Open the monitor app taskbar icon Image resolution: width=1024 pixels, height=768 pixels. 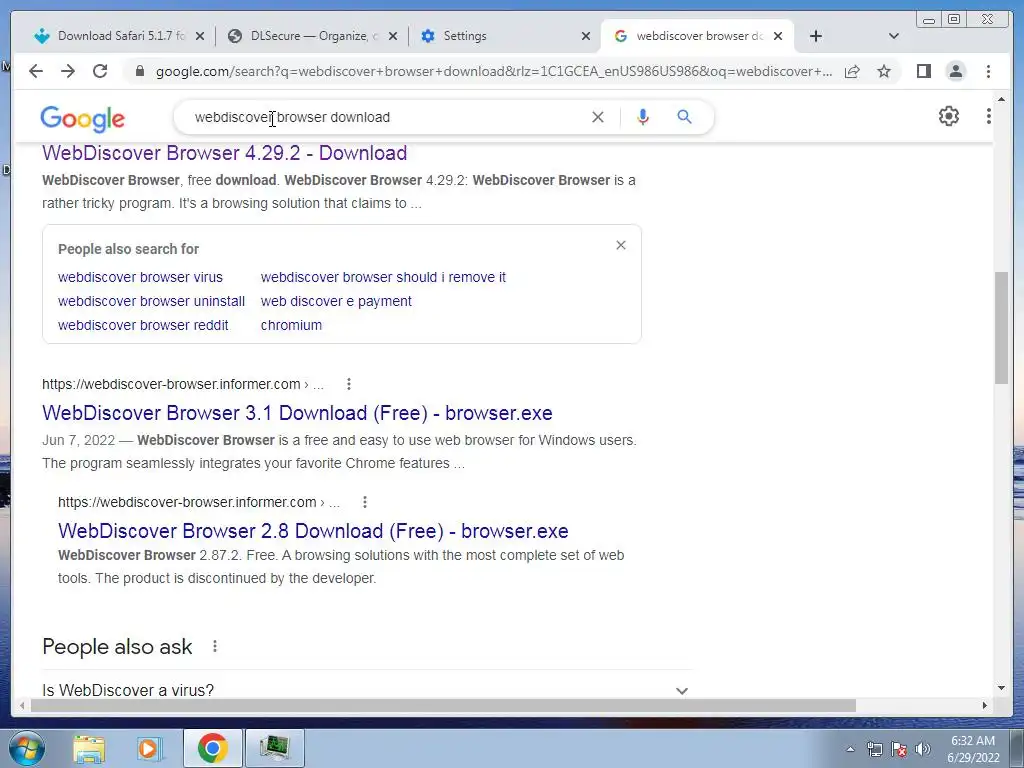click(x=275, y=748)
